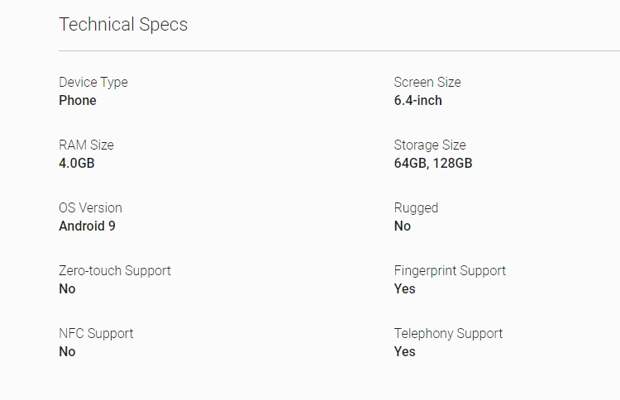Viewport: 620px width, 400px height.
Task: Select the Screen Size label
Action: (427, 82)
